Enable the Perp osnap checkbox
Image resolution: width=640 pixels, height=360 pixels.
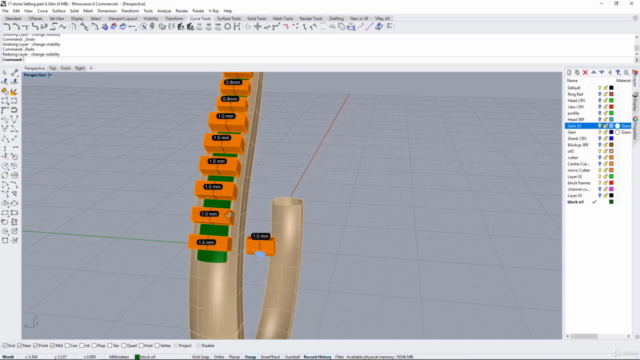point(94,346)
